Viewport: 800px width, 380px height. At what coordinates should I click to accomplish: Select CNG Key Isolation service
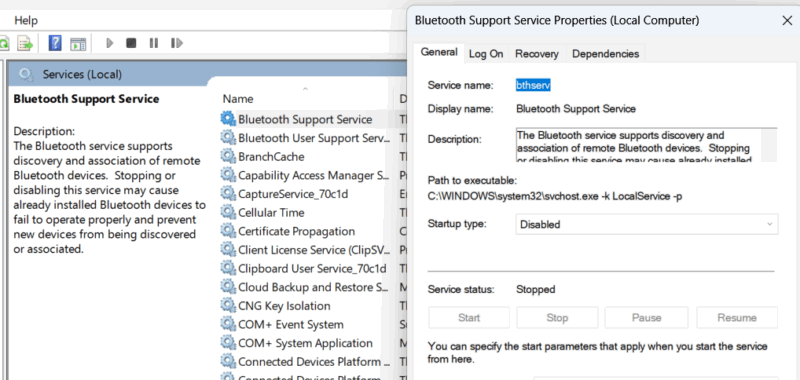pyautogui.click(x=284, y=306)
